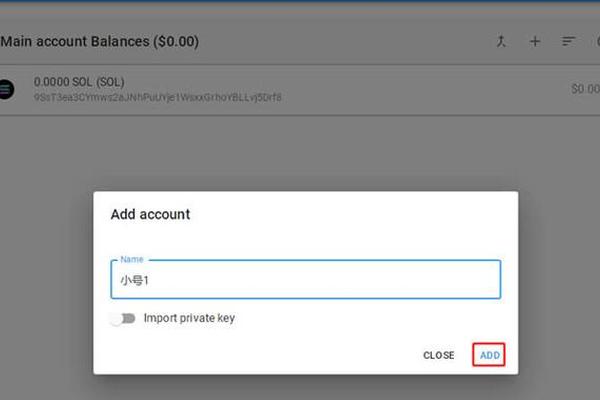
Task: Click the ADD button
Action: (489, 355)
